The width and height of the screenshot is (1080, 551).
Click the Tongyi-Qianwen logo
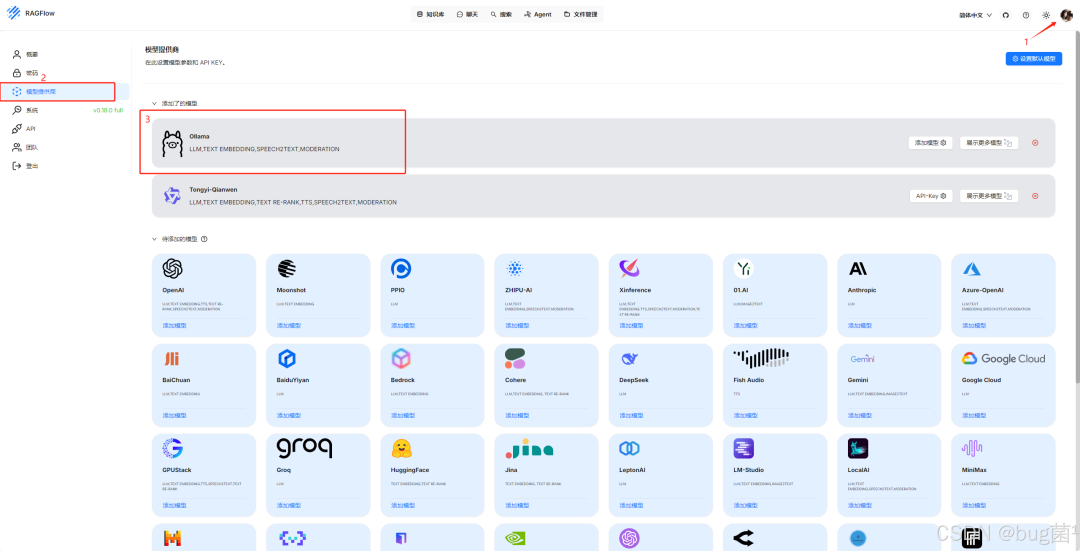tap(172, 196)
